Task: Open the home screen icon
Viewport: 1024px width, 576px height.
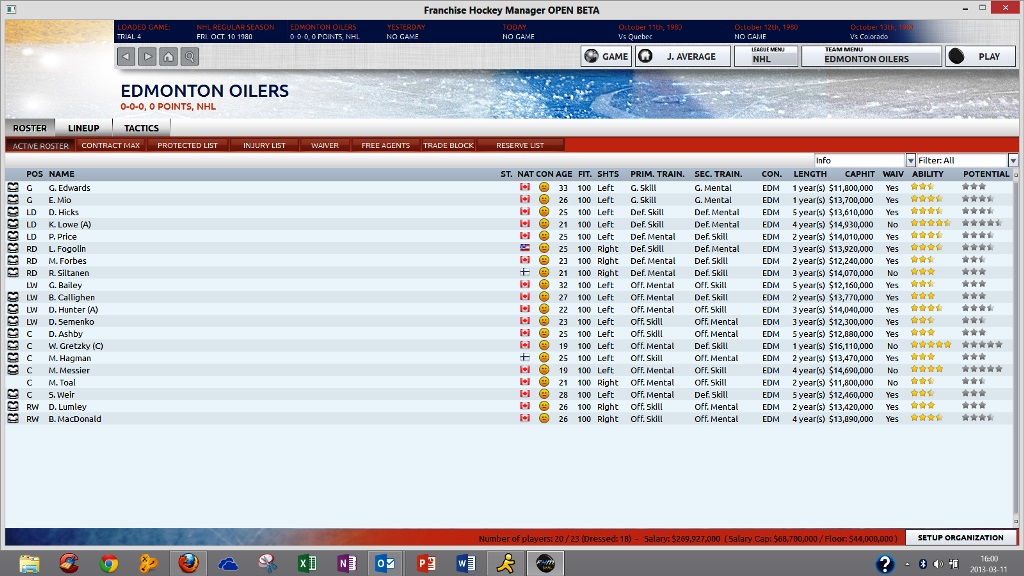Action: 168,57
